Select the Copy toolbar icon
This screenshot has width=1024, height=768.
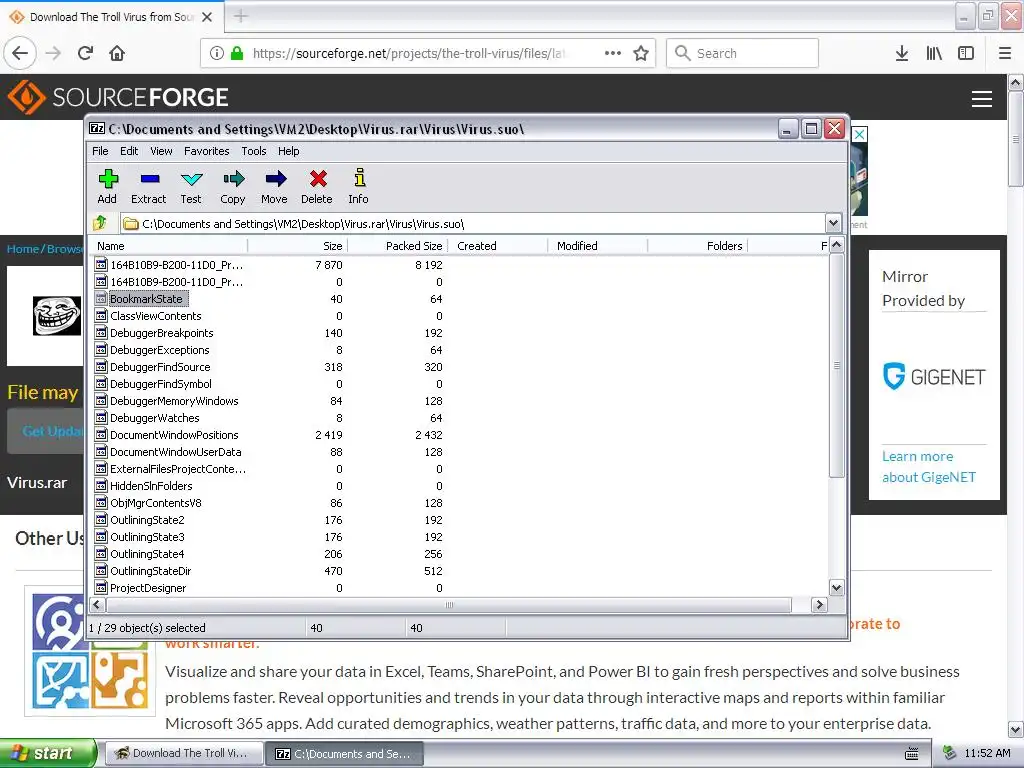click(232, 187)
